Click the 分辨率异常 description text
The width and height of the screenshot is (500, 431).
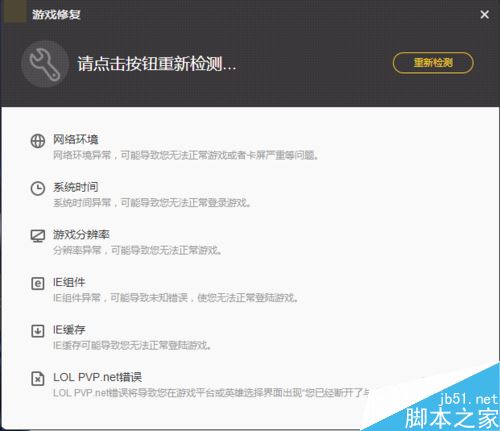(137, 250)
